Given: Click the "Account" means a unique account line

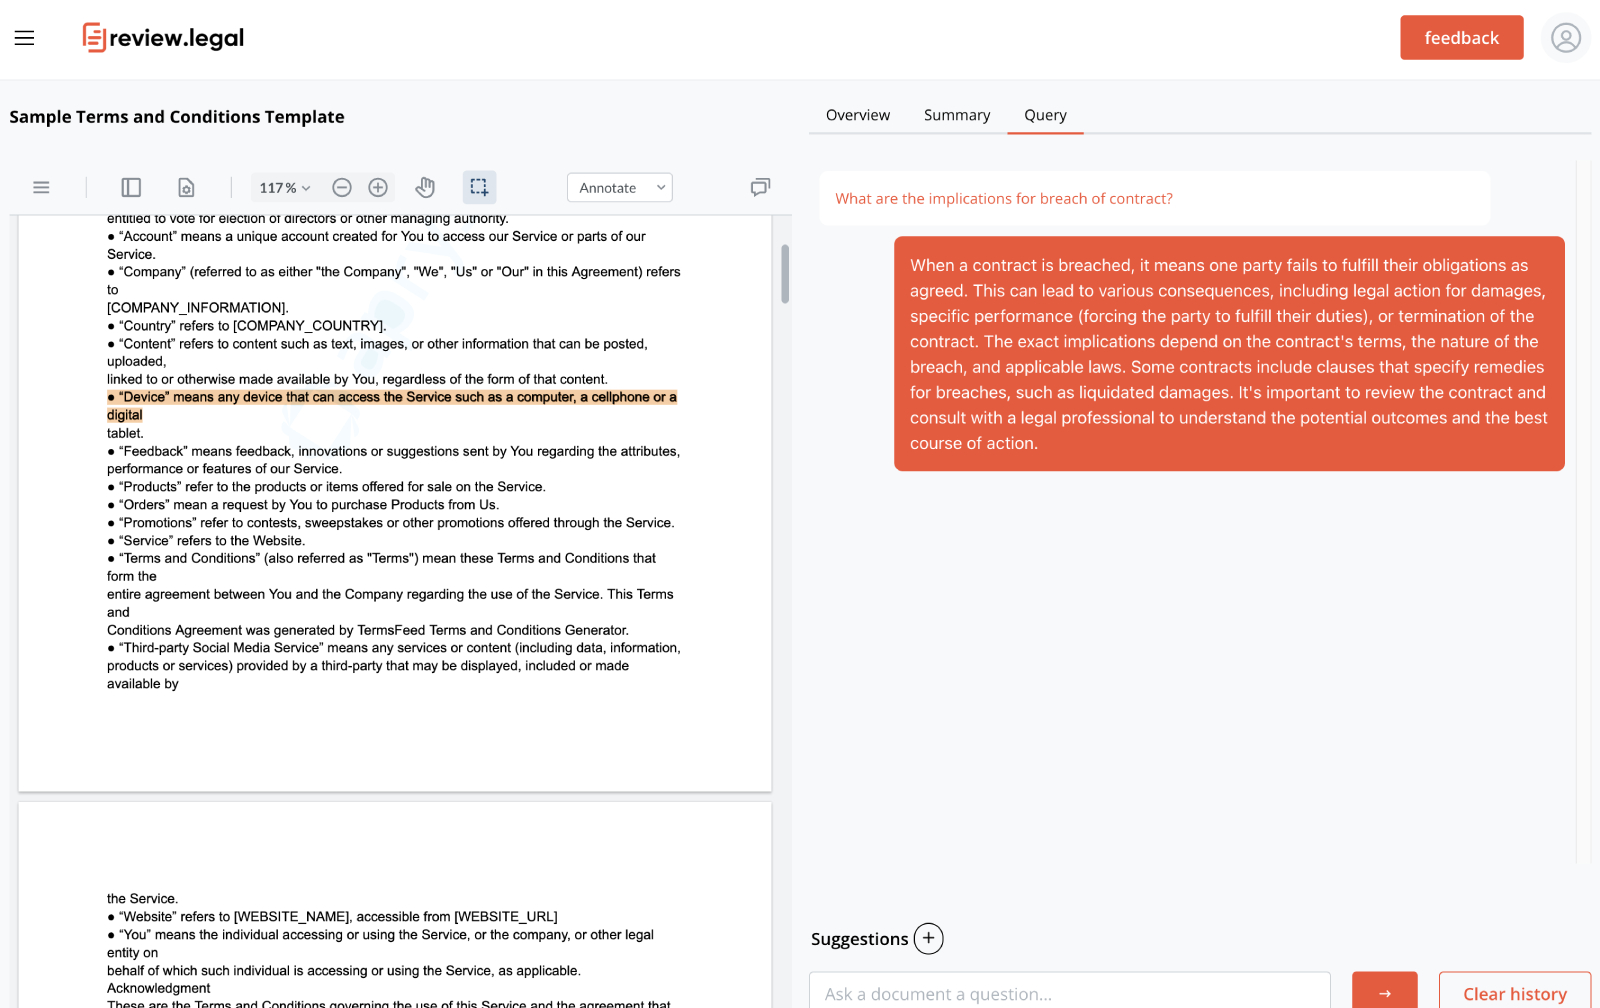Looking at the screenshot, I should click(x=376, y=237).
